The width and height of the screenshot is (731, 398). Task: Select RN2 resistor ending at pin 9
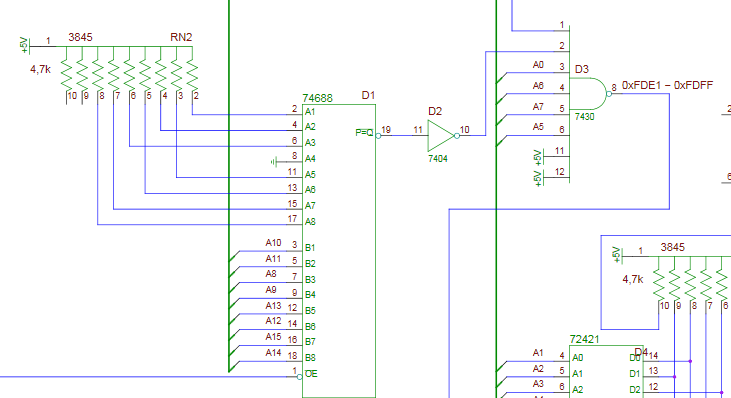coord(82,75)
